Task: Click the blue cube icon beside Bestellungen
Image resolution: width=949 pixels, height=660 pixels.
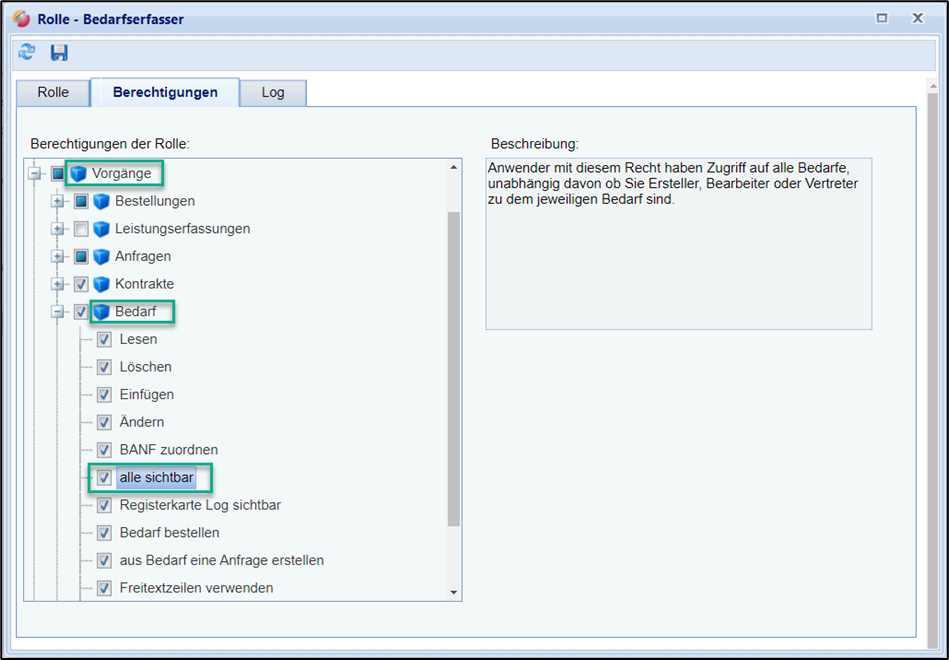Action: [x=102, y=201]
